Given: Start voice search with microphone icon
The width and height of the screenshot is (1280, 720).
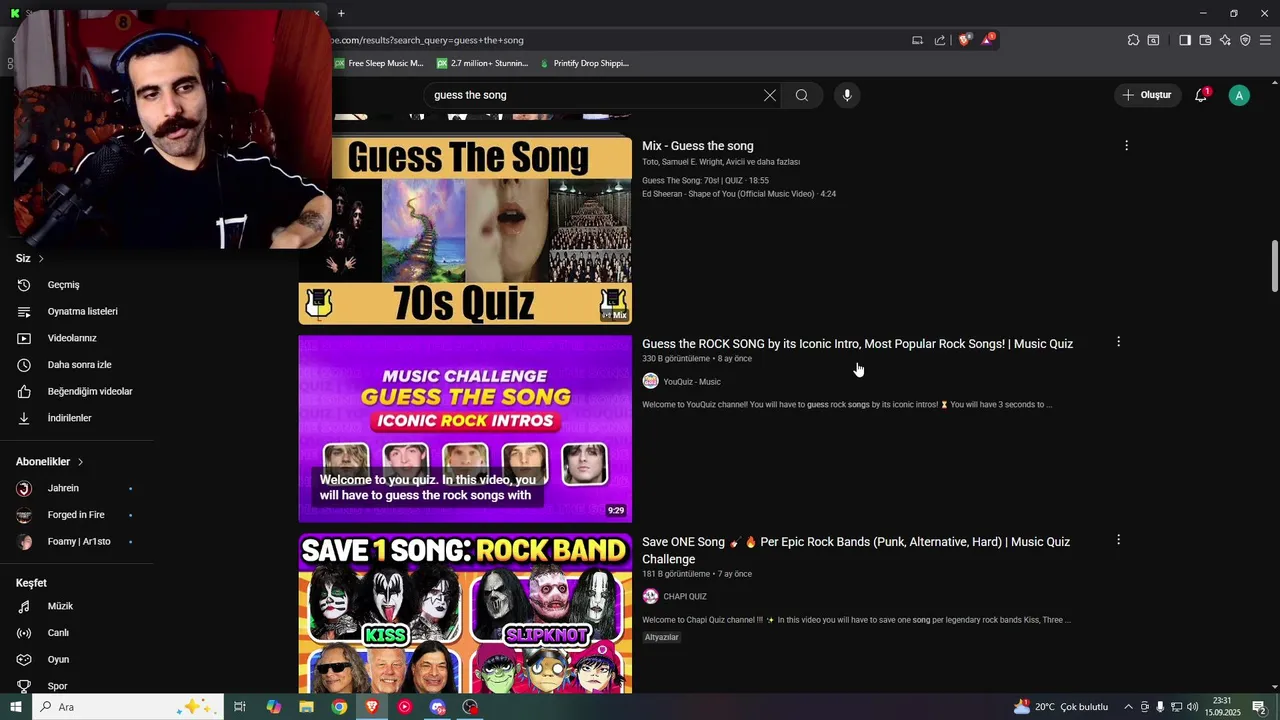Looking at the screenshot, I should (847, 95).
